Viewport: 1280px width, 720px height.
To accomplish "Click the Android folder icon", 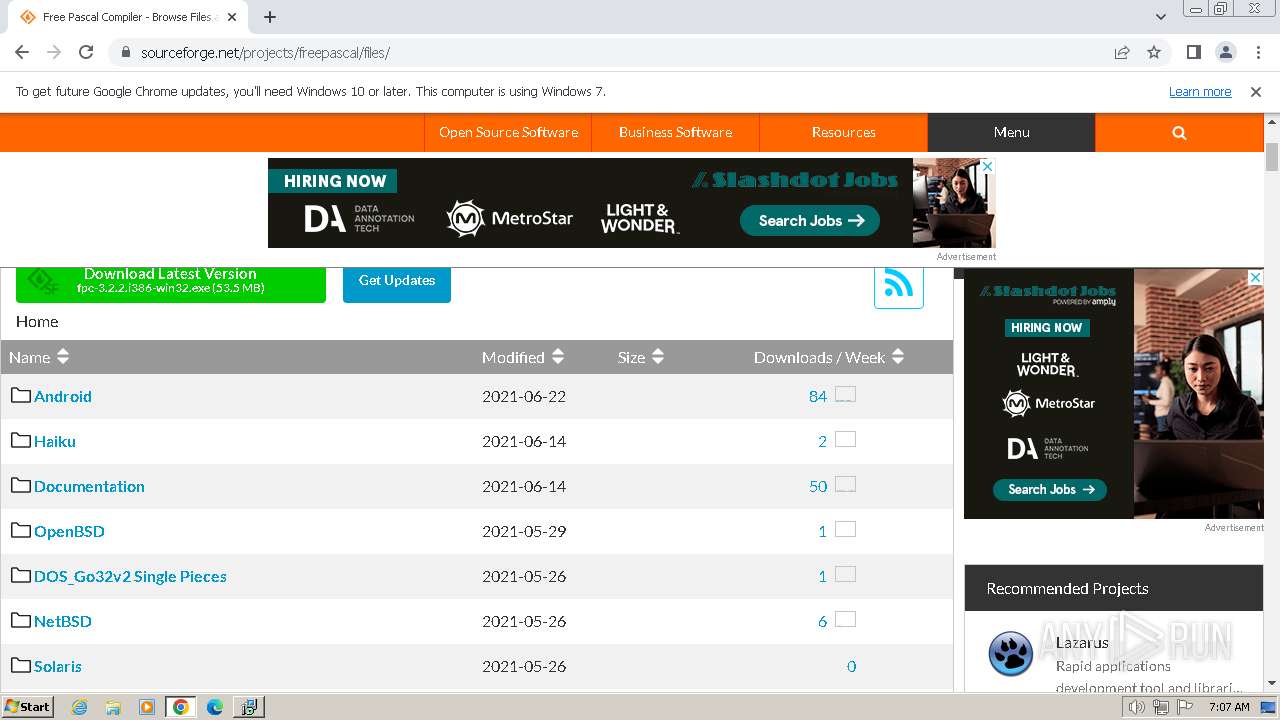I will [21, 395].
